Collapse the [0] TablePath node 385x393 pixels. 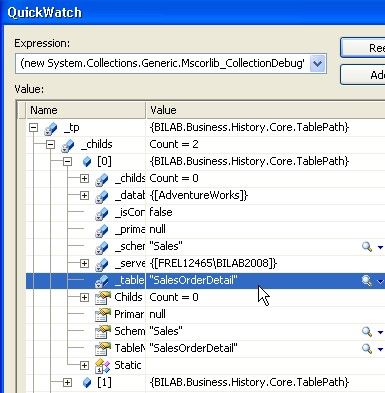click(x=67, y=161)
